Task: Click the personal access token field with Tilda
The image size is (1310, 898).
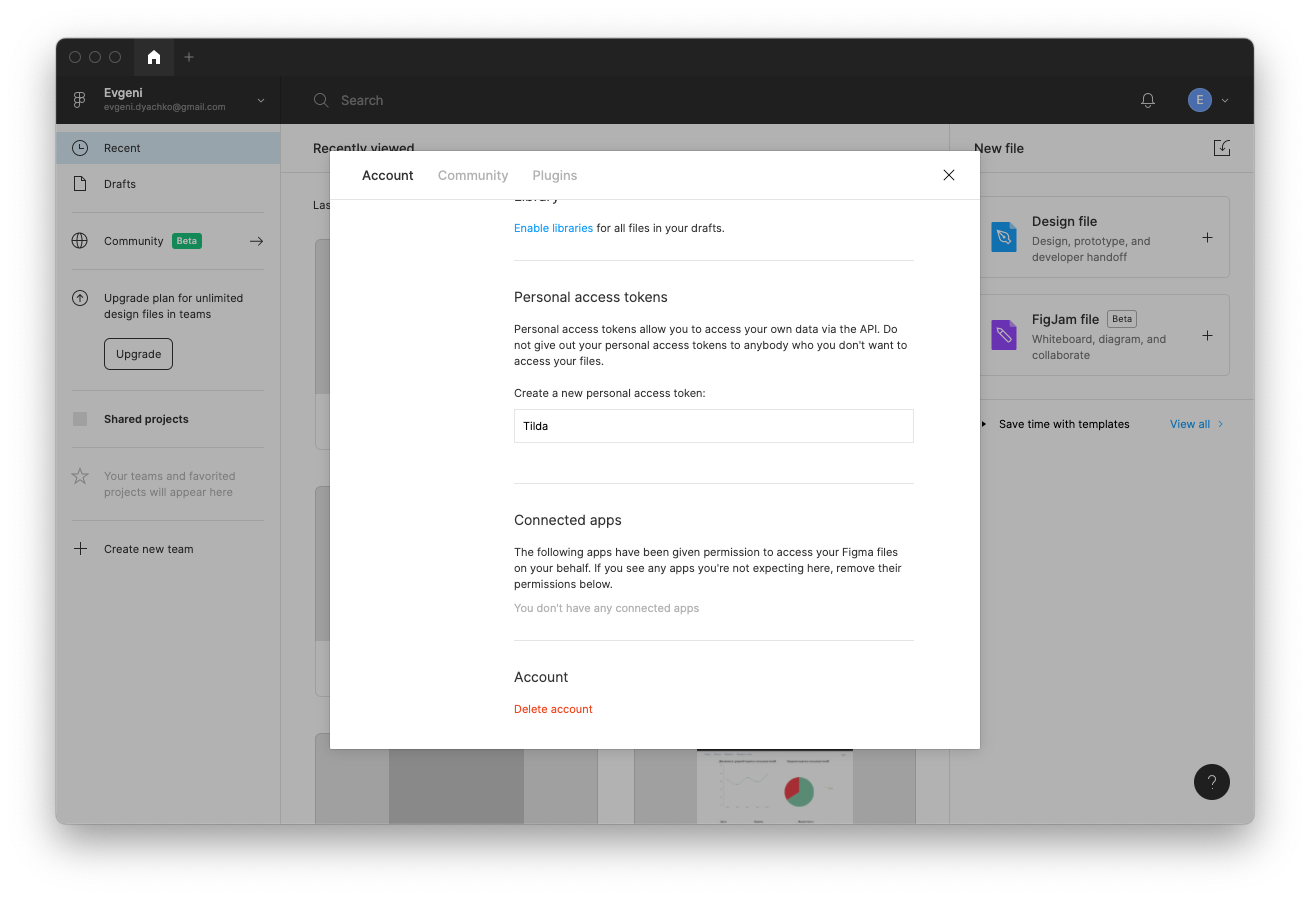Action: [x=714, y=426]
